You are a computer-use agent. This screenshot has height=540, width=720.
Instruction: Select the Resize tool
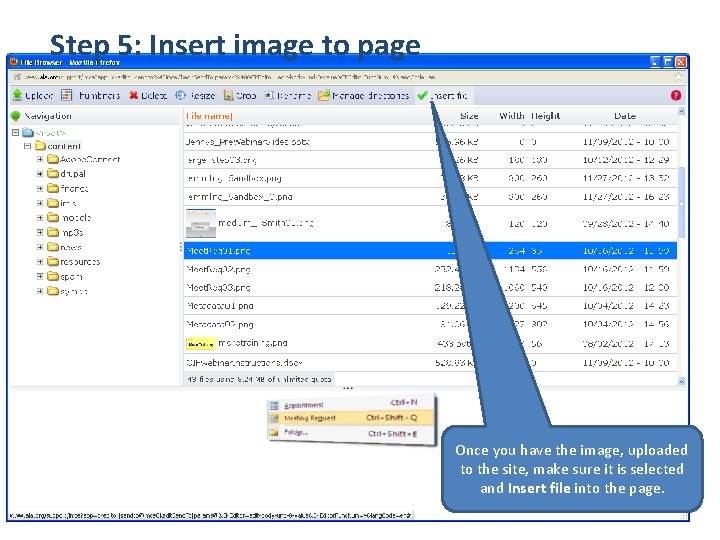coord(195,96)
